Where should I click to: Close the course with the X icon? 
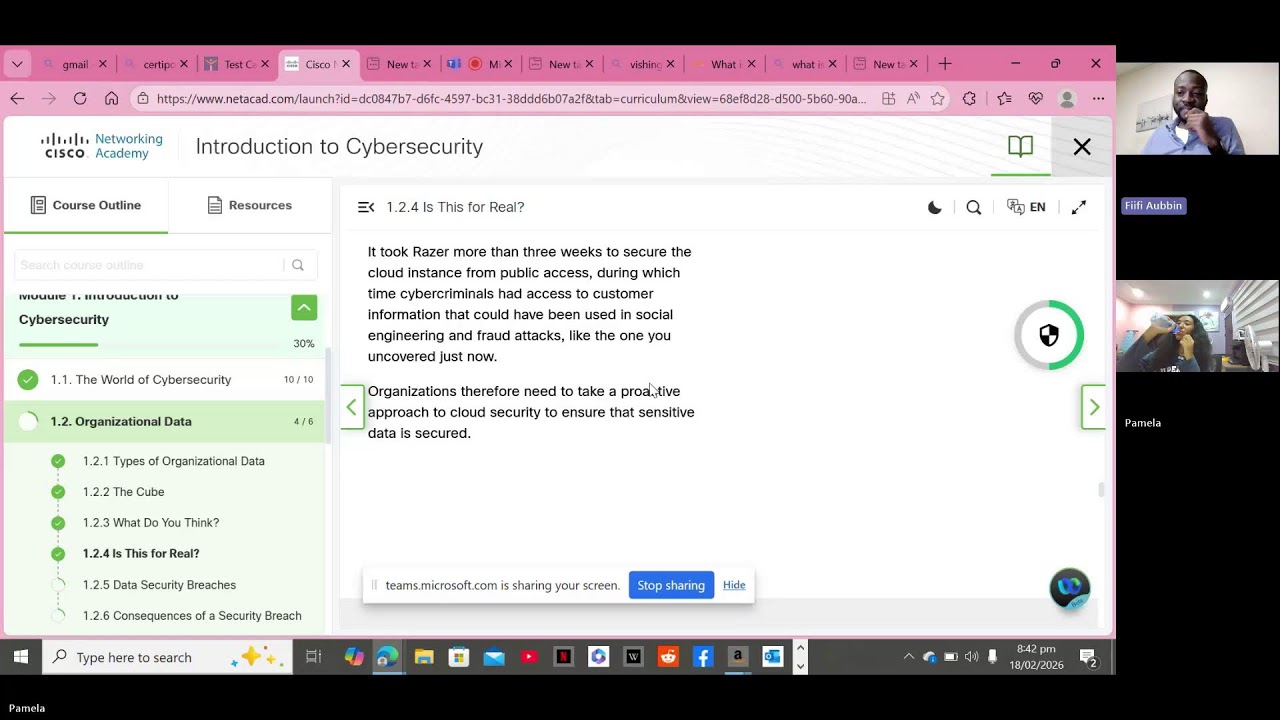tap(1082, 147)
